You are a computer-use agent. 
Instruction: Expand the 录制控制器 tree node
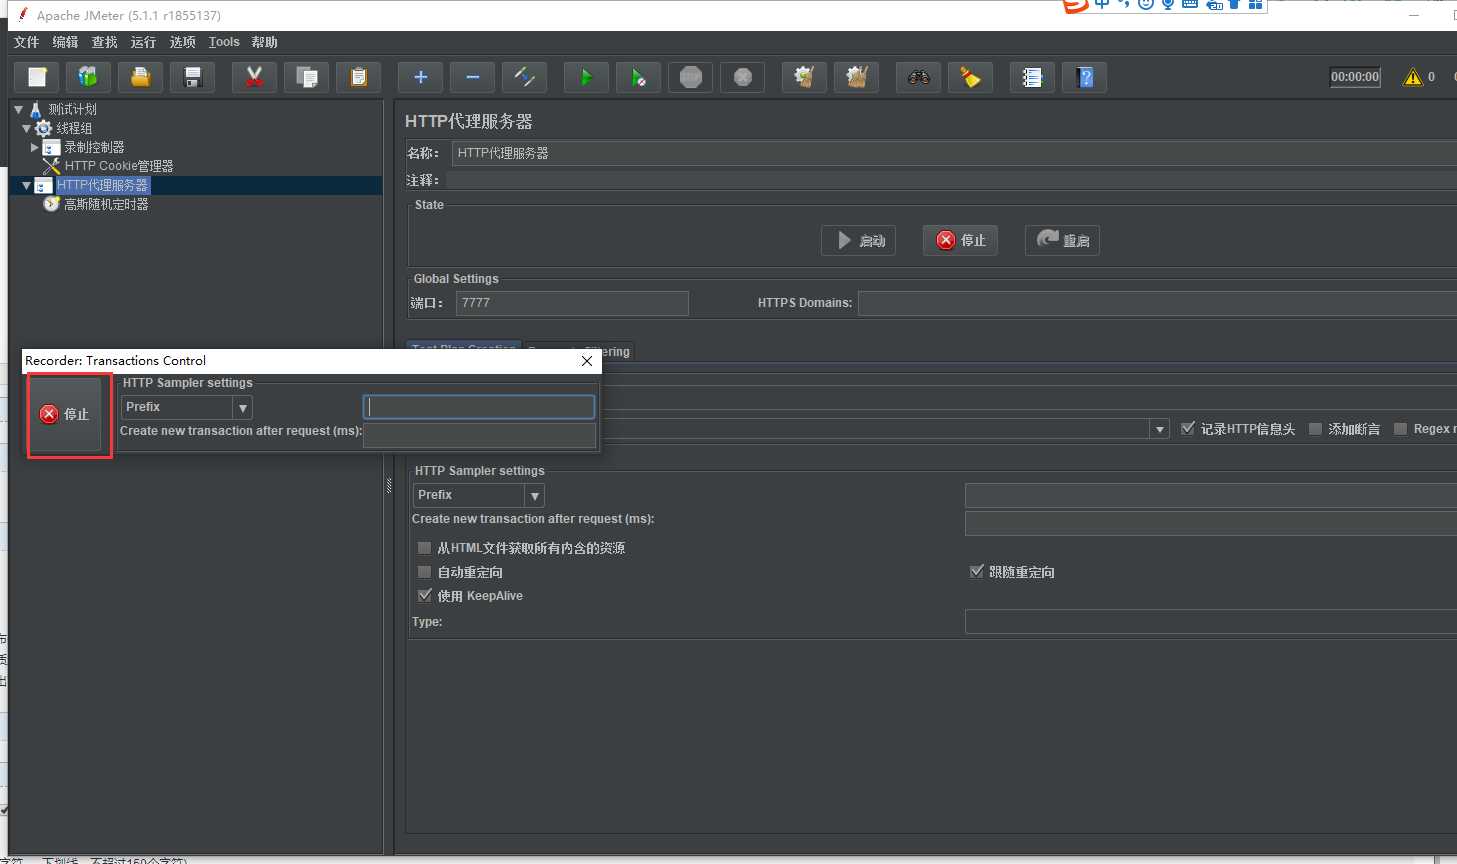pos(35,147)
